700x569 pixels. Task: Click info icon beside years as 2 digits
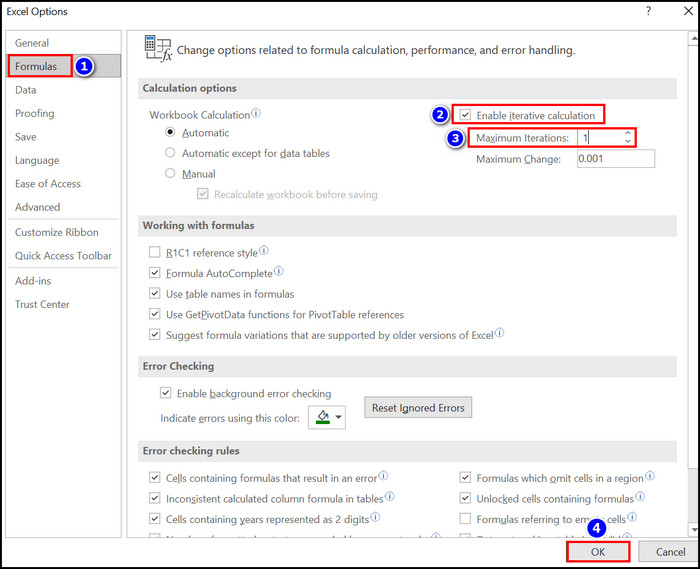(375, 517)
